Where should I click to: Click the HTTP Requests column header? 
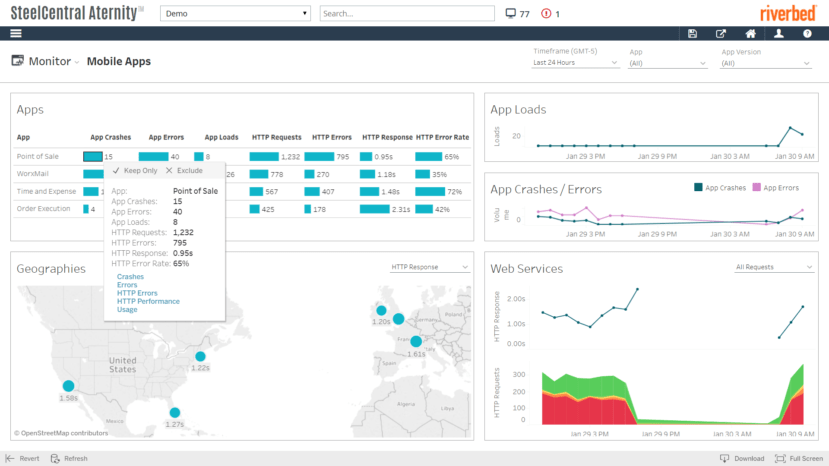277,137
